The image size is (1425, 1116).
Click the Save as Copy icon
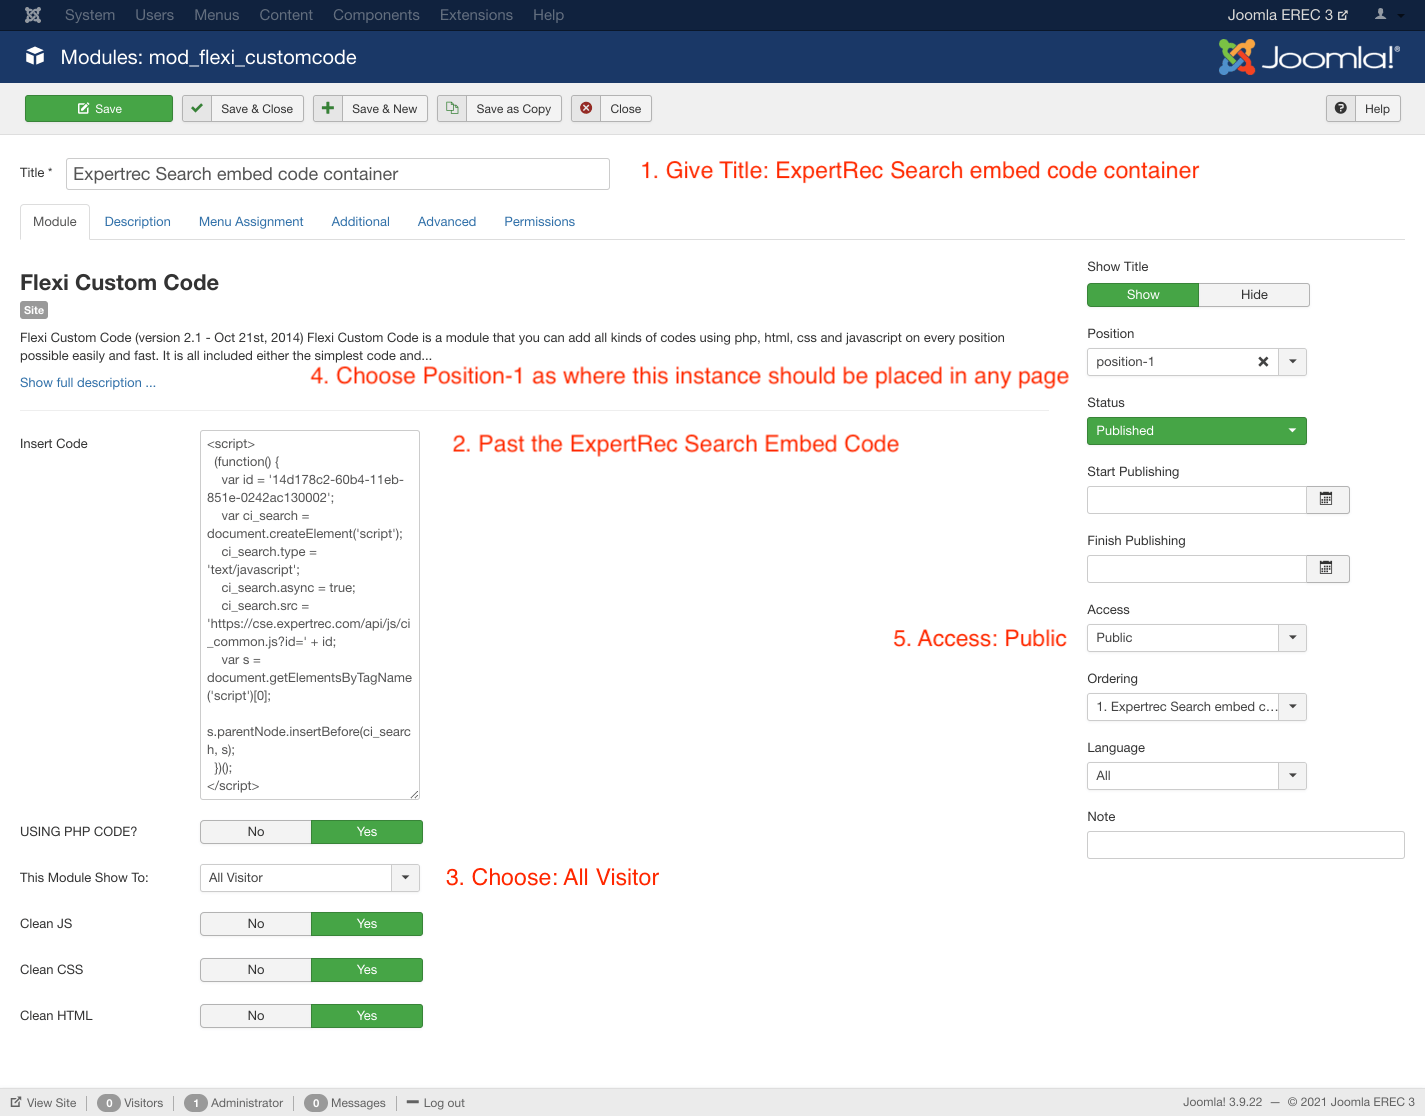click(x=452, y=109)
